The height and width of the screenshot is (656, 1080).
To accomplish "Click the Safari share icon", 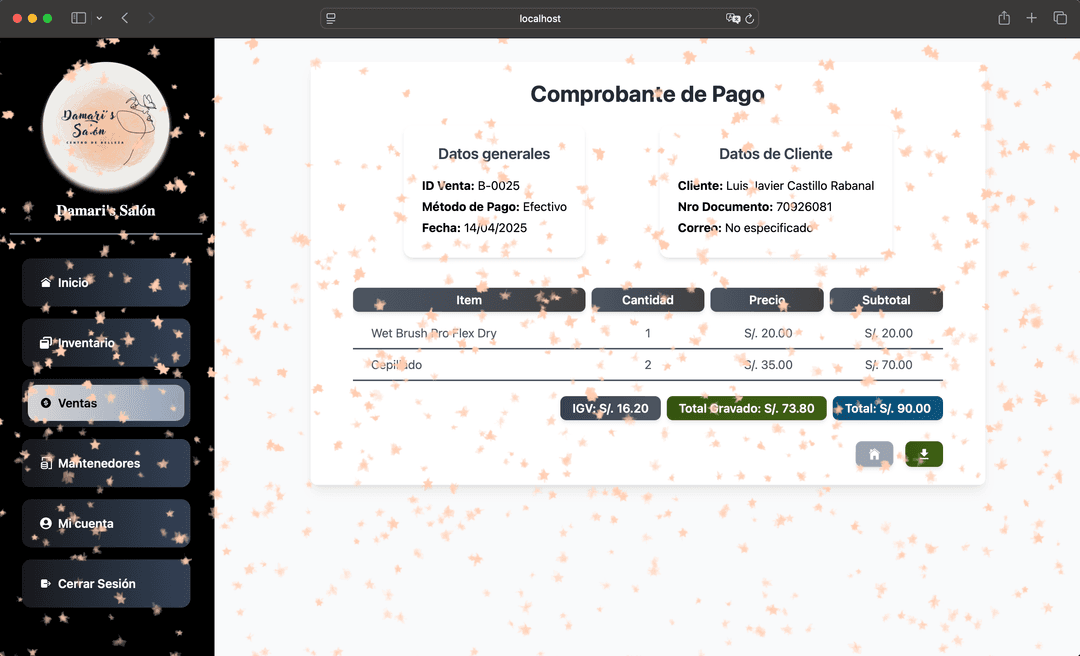I will pyautogui.click(x=1004, y=18).
